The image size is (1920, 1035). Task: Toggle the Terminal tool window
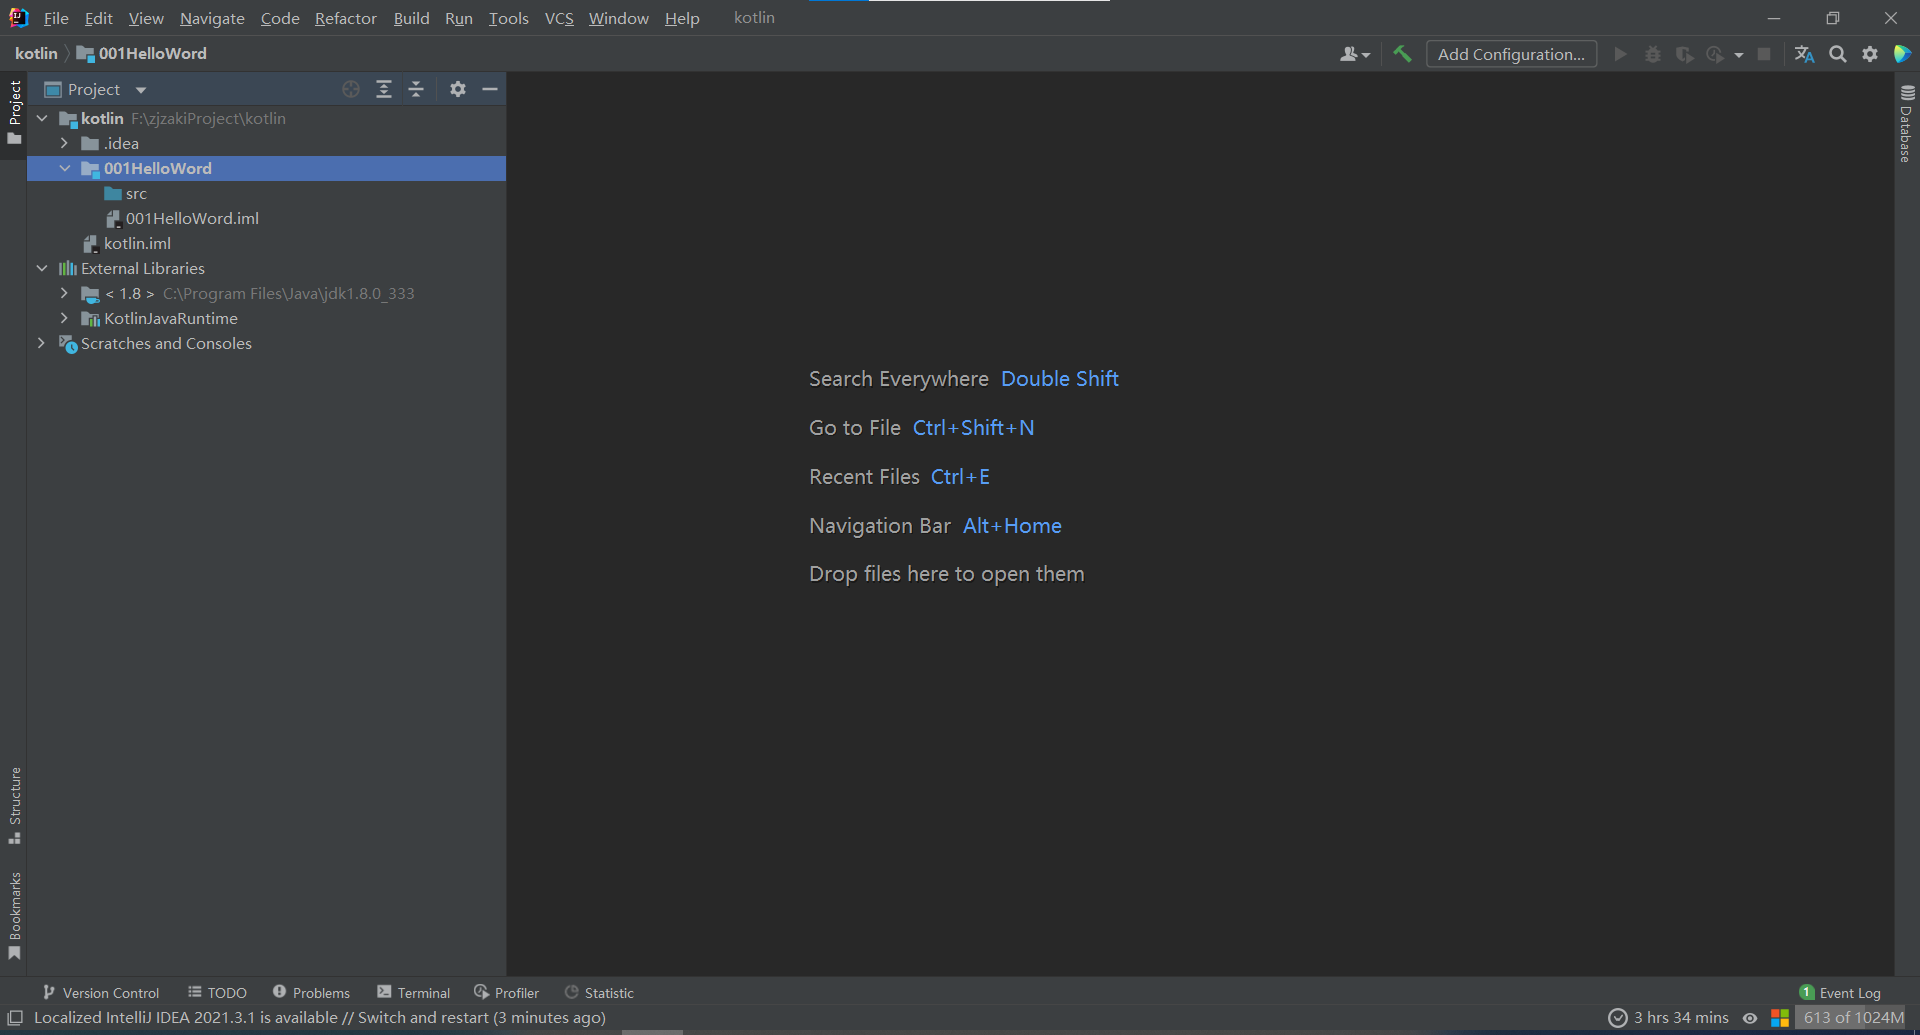pos(414,993)
